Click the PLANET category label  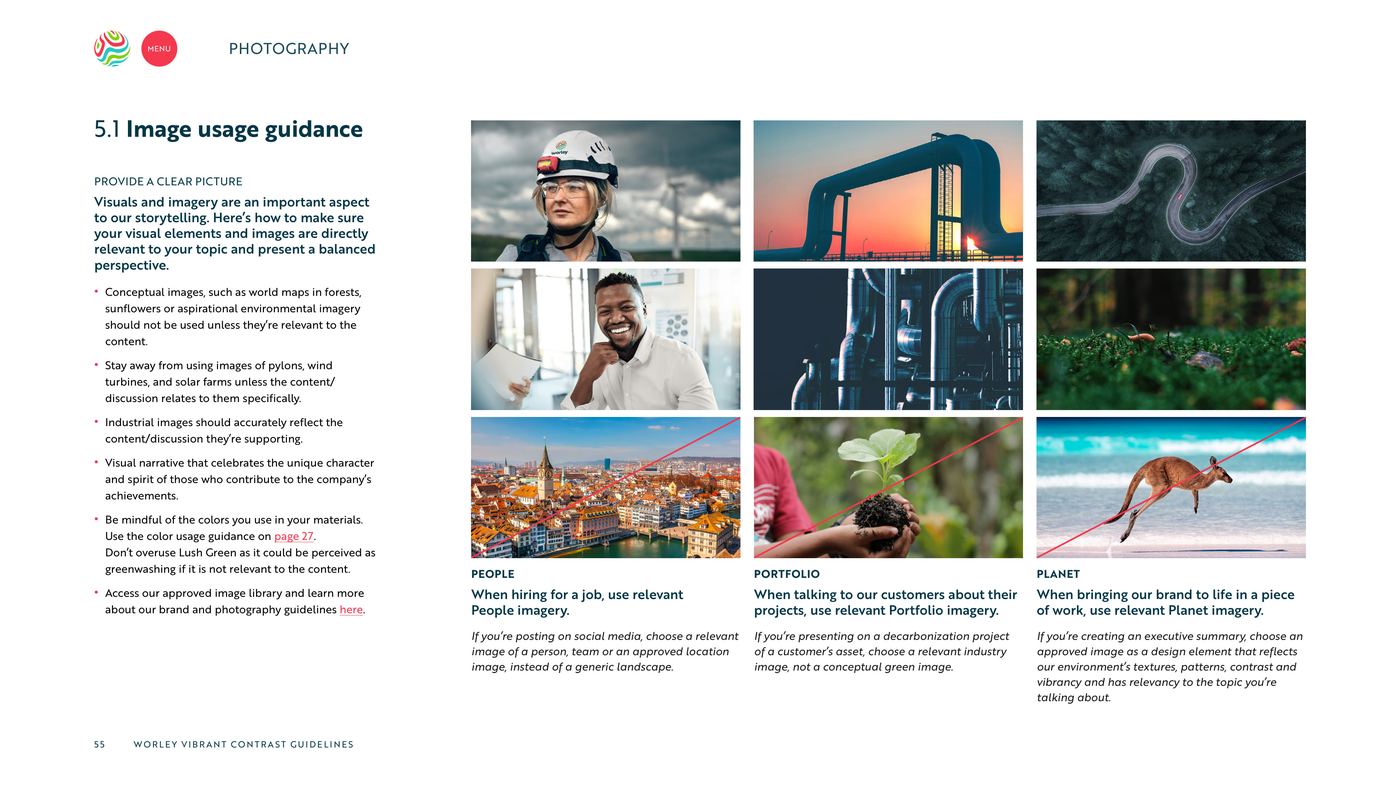pos(1058,574)
